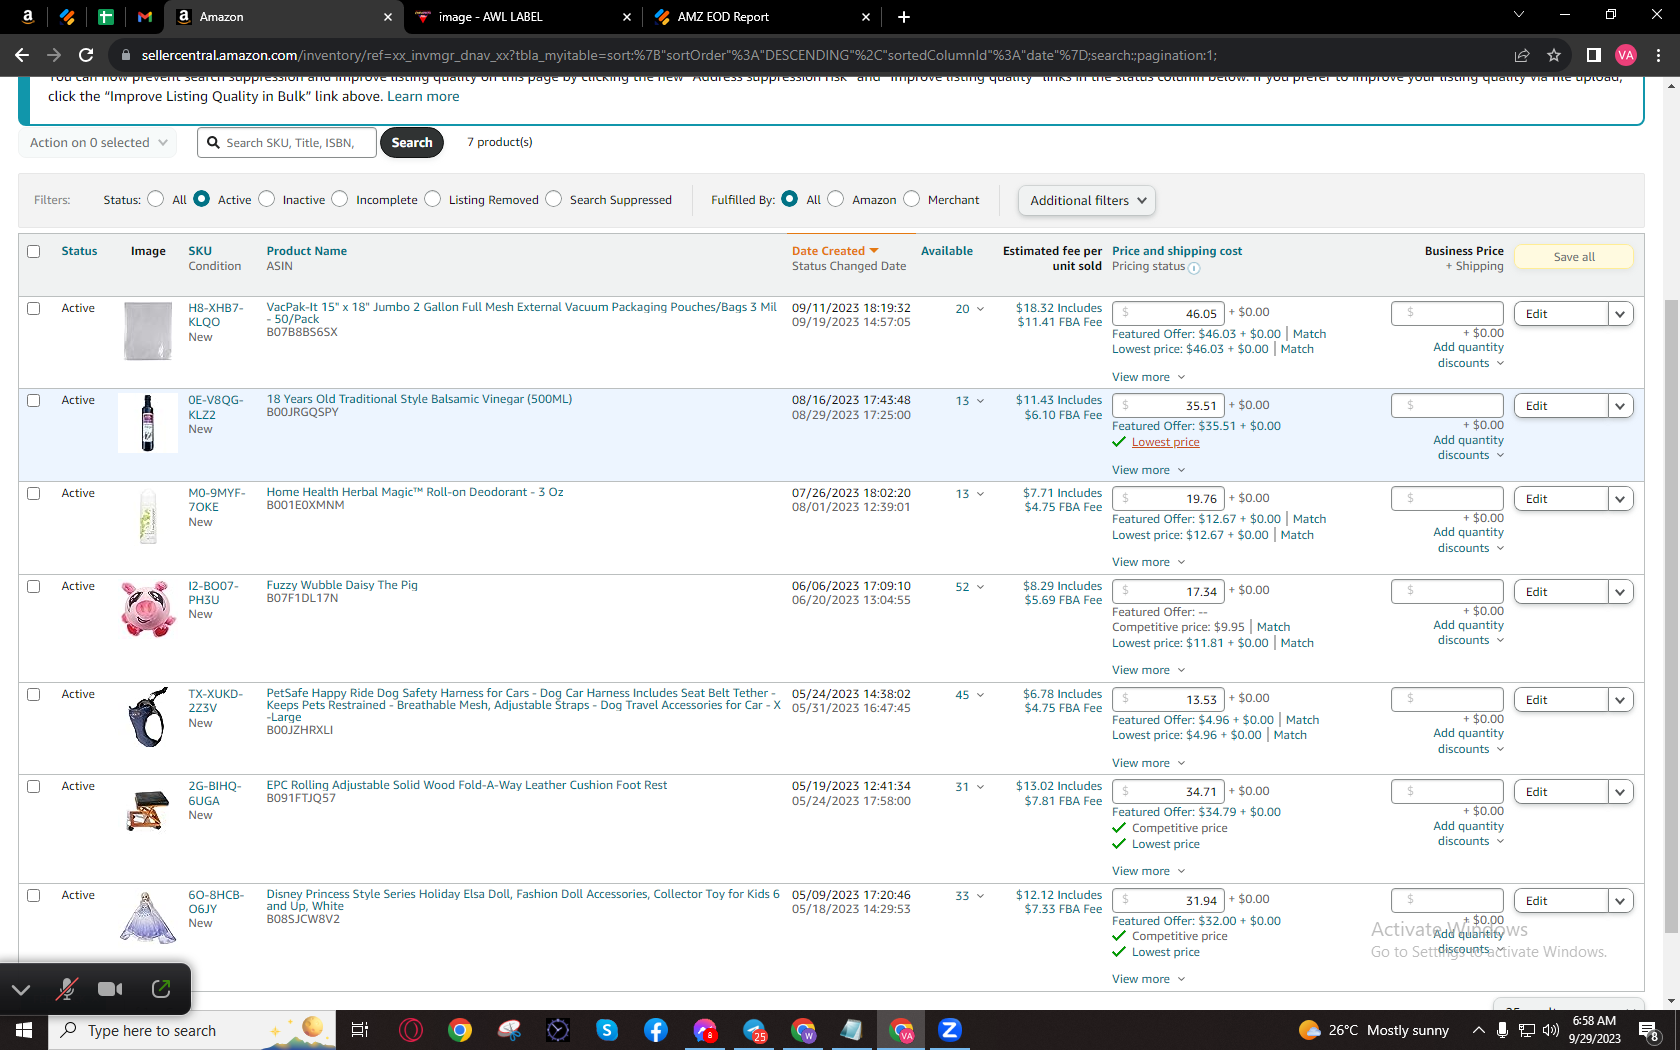This screenshot has height=1050, width=1680.
Task: Click the ASIN B07F1DL17N text
Action: [x=302, y=599]
